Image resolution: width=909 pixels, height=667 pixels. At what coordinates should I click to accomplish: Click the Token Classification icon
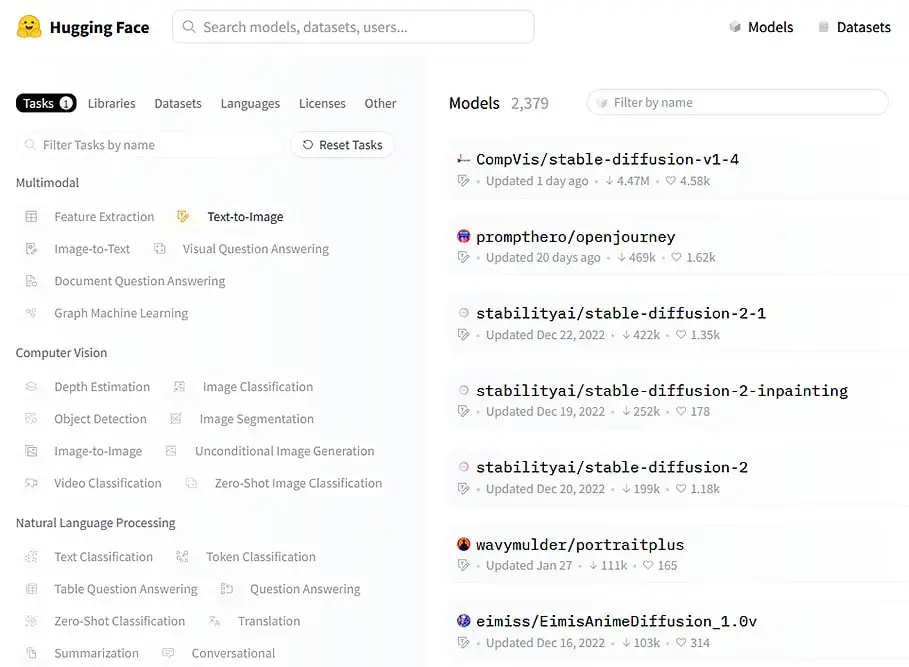click(x=183, y=557)
